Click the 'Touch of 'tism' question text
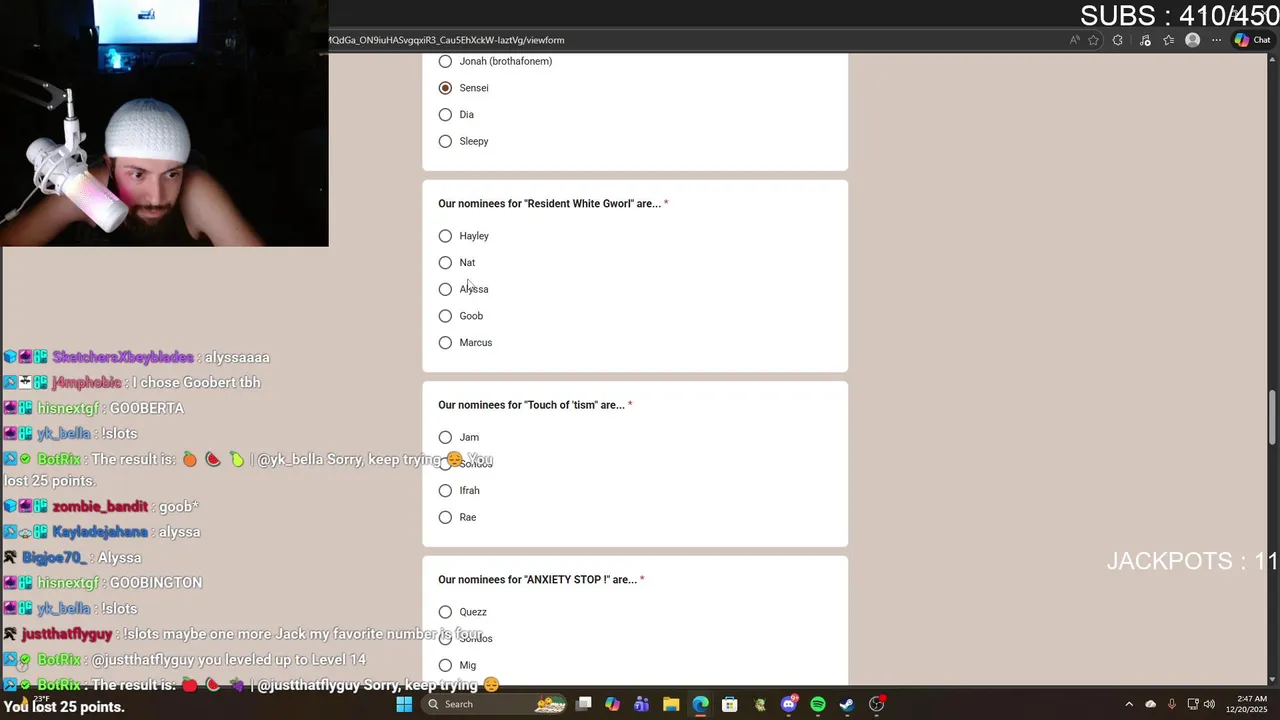The width and height of the screenshot is (1280, 720). (x=531, y=405)
